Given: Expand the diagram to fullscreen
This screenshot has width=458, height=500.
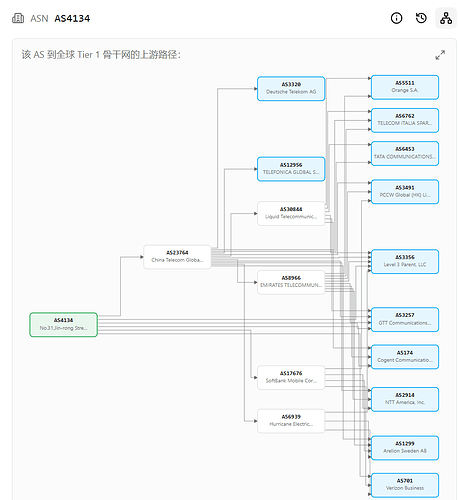Looking at the screenshot, I should coord(440,55).
